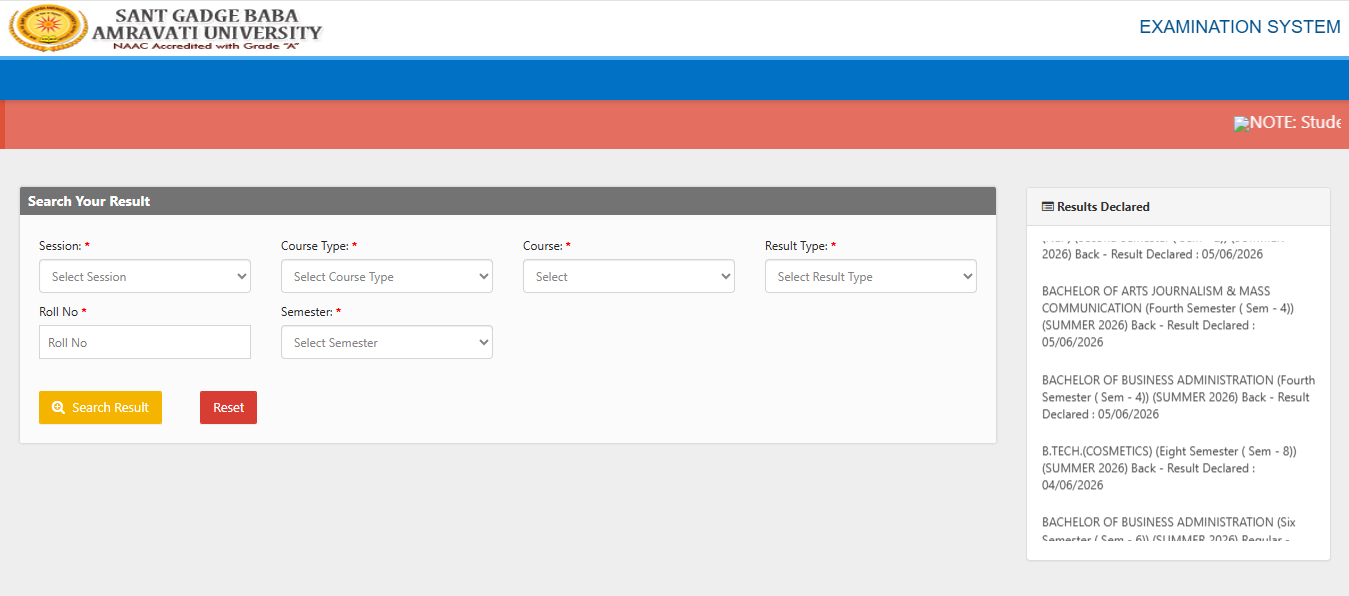Click the list icon beside Results Declared

point(1048,207)
